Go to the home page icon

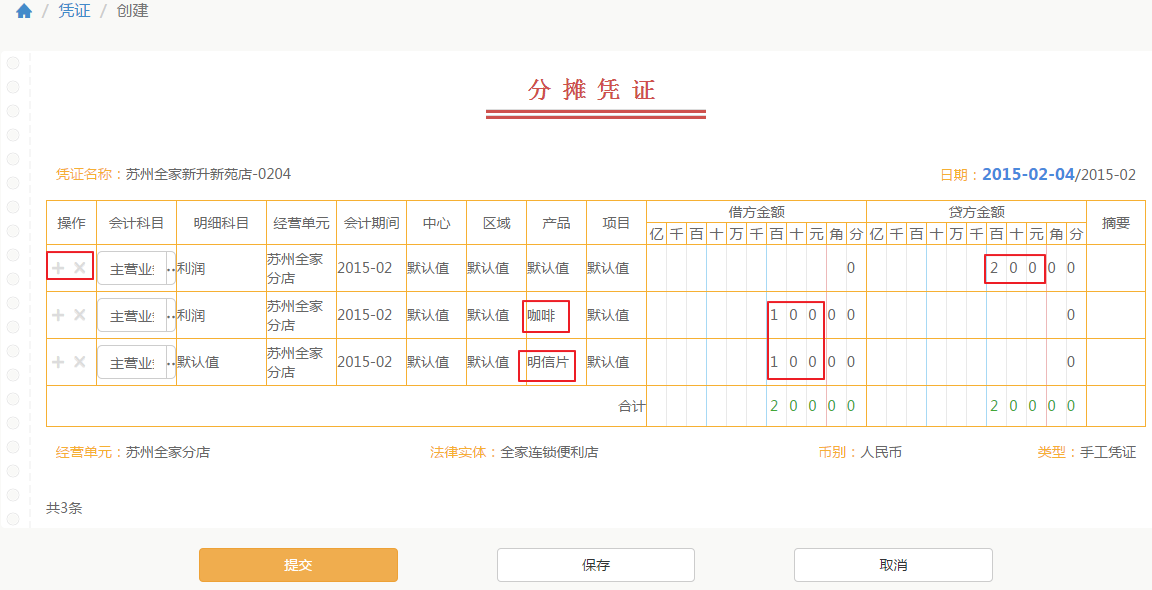pyautogui.click(x=24, y=12)
